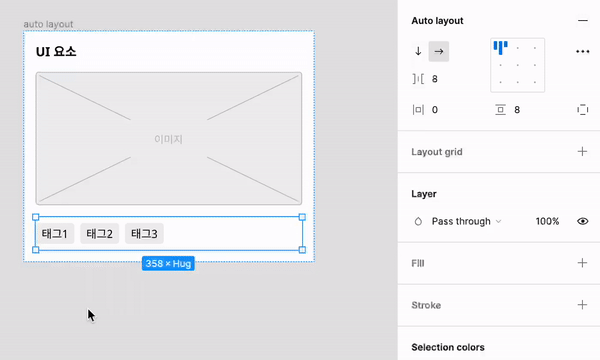Click the horizontal padding icon
This screenshot has width=600, height=360.
[x=418, y=110]
